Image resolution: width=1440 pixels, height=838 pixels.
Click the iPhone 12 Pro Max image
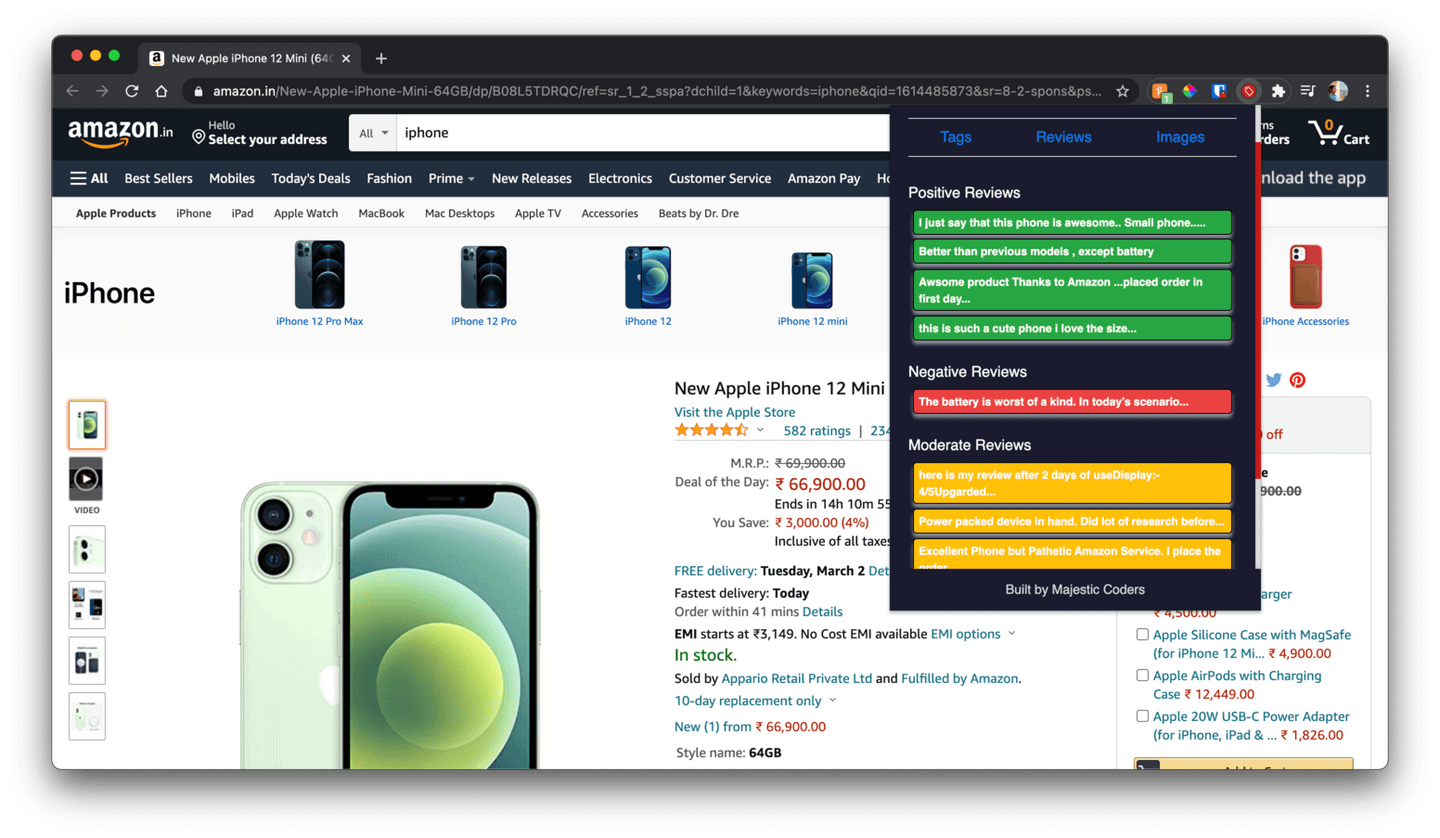click(319, 274)
